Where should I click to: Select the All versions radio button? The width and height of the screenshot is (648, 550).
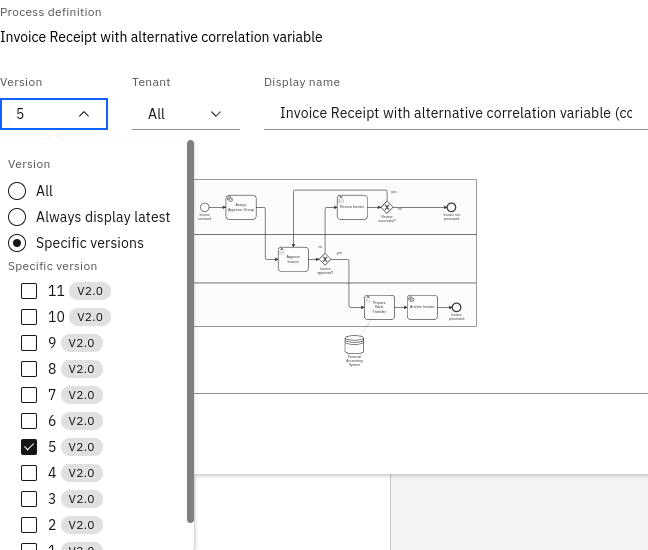tap(17, 191)
